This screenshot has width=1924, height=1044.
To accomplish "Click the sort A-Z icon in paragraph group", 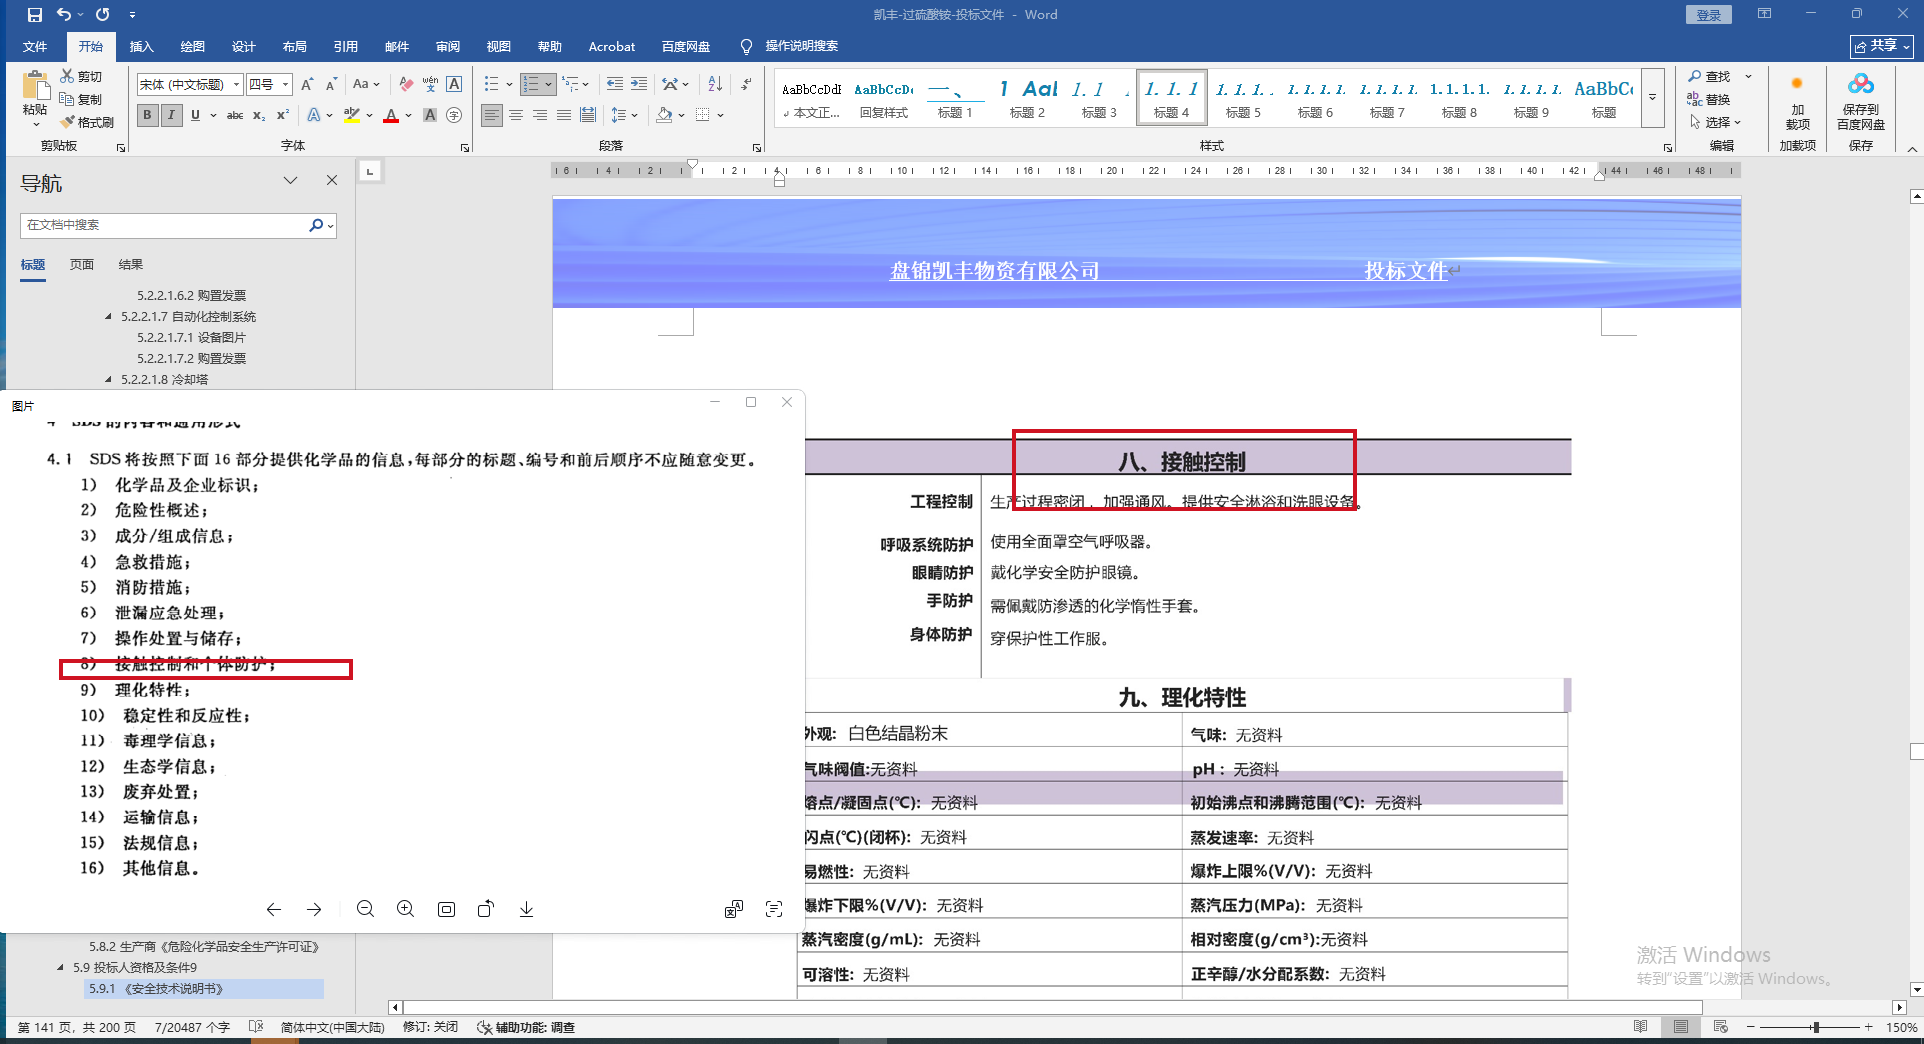I will click(715, 85).
